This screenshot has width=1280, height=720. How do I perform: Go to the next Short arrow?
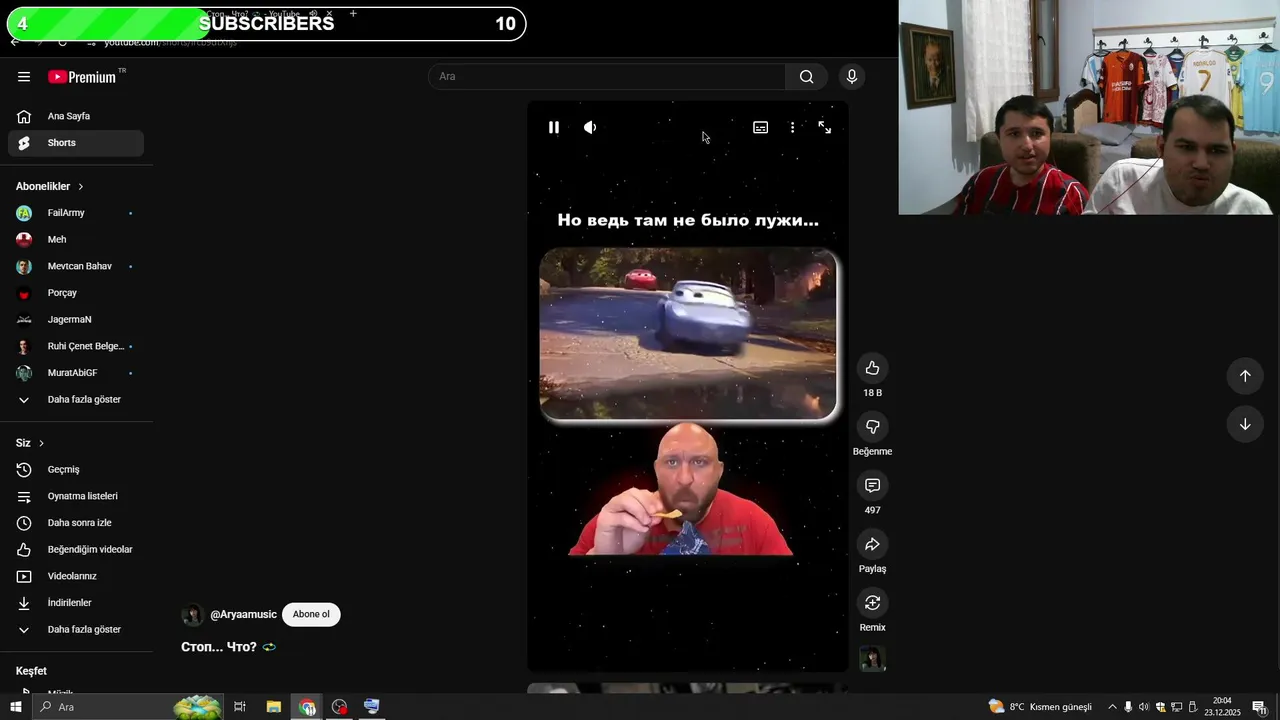[x=1245, y=424]
